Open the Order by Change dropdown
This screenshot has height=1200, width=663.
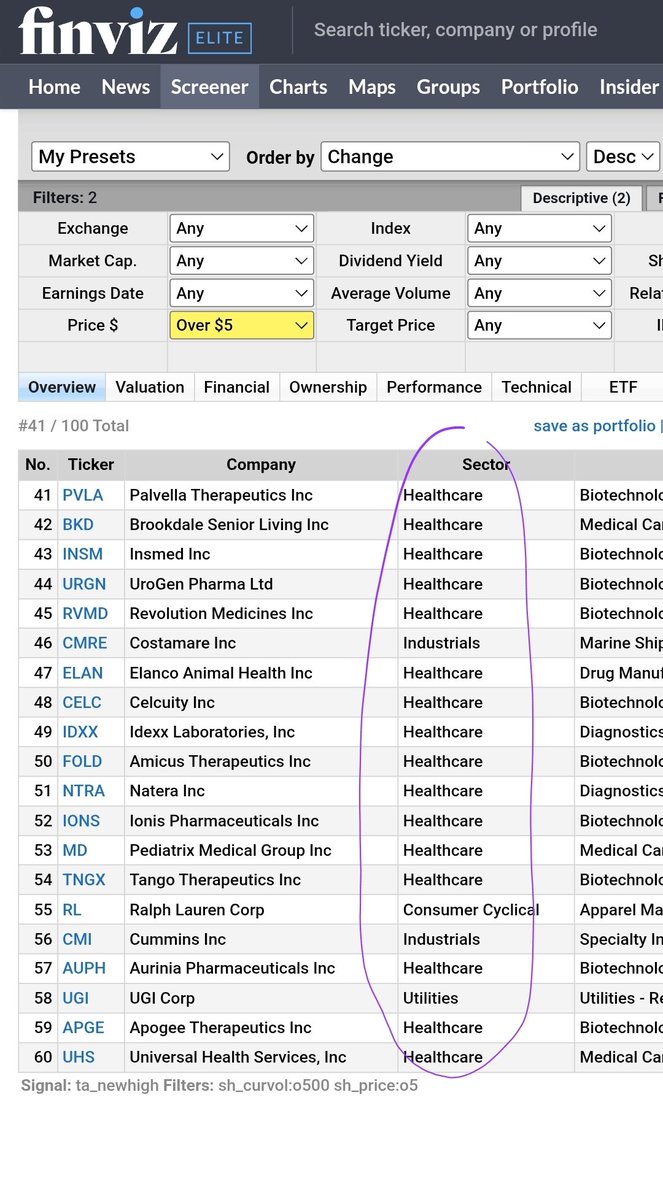pos(450,157)
